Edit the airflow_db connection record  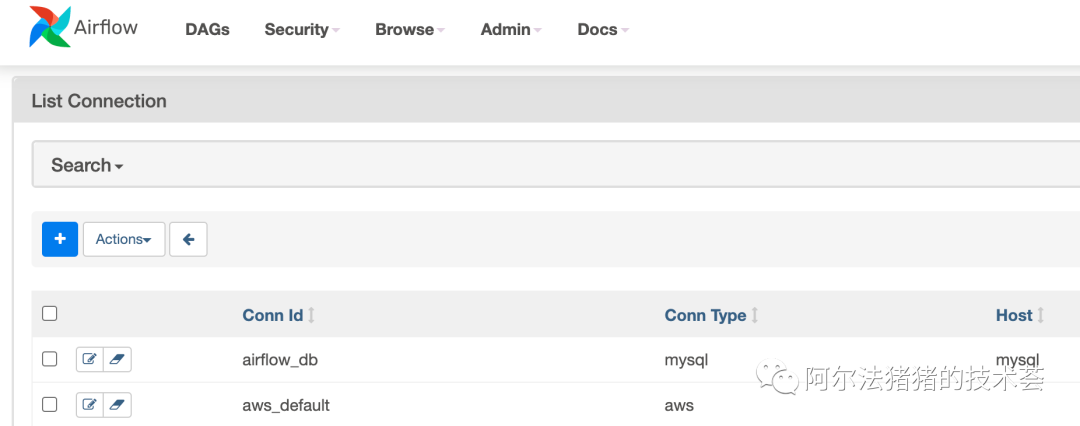pyautogui.click(x=90, y=359)
